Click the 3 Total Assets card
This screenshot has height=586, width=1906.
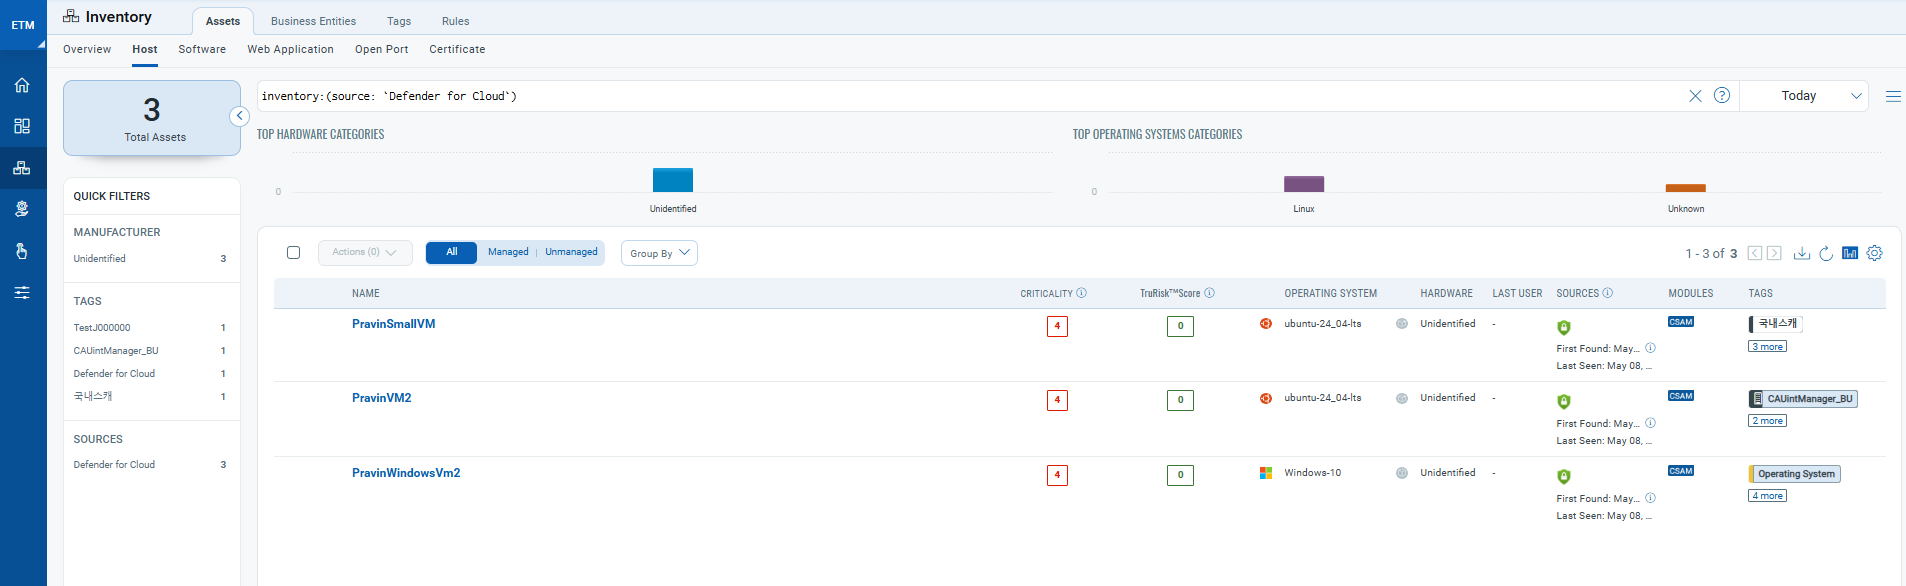click(x=152, y=118)
